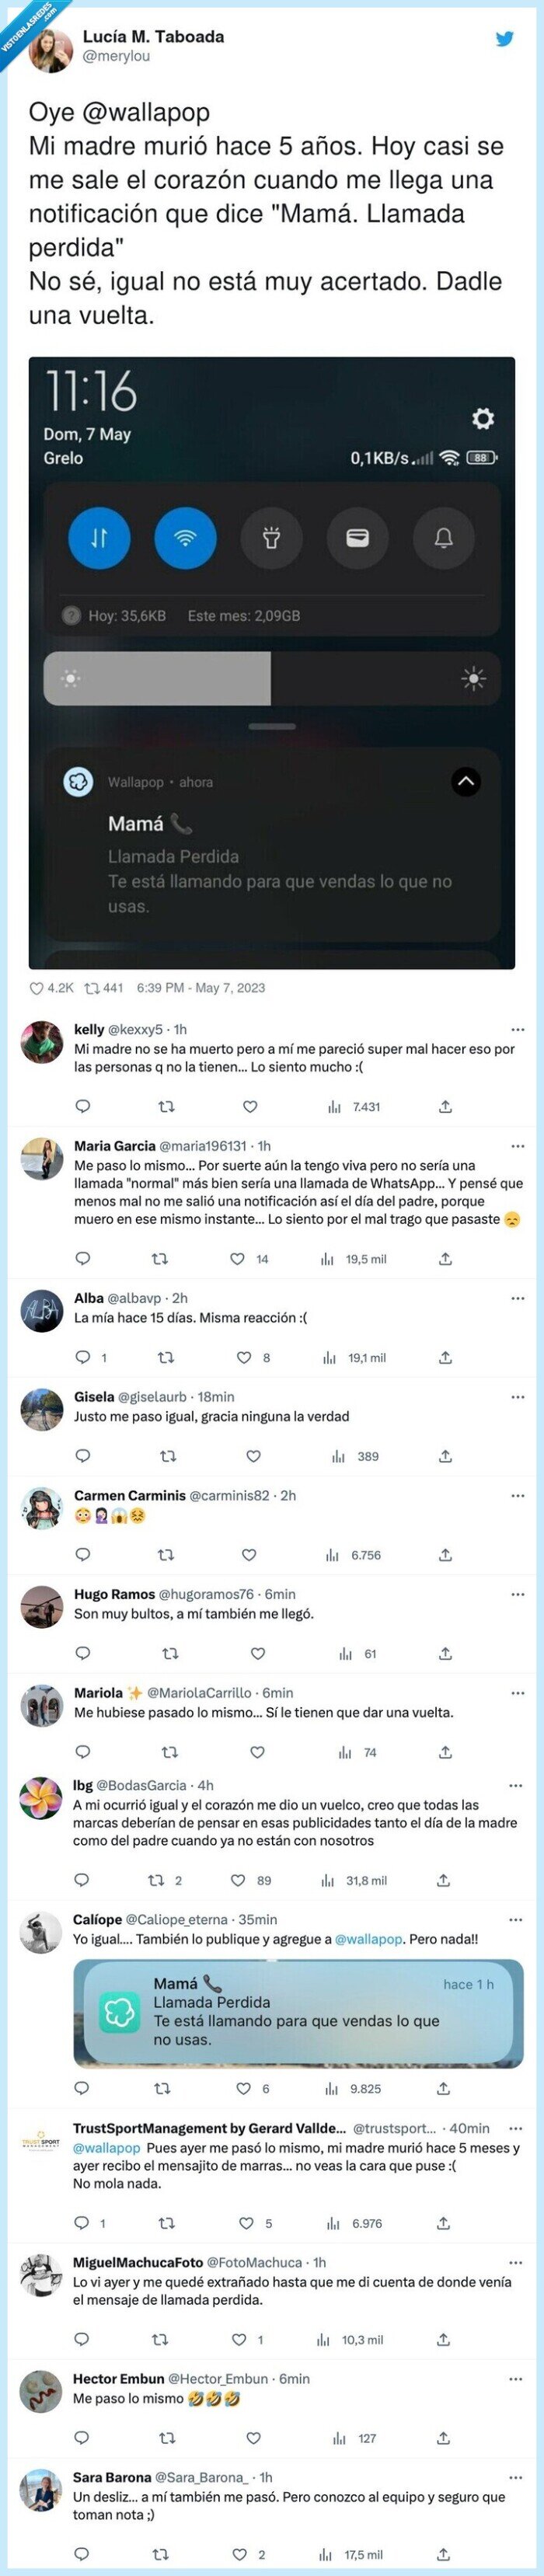Screen dimensions: 544x2576
Task: Open more options on Alba's reply
Action: tap(517, 1298)
